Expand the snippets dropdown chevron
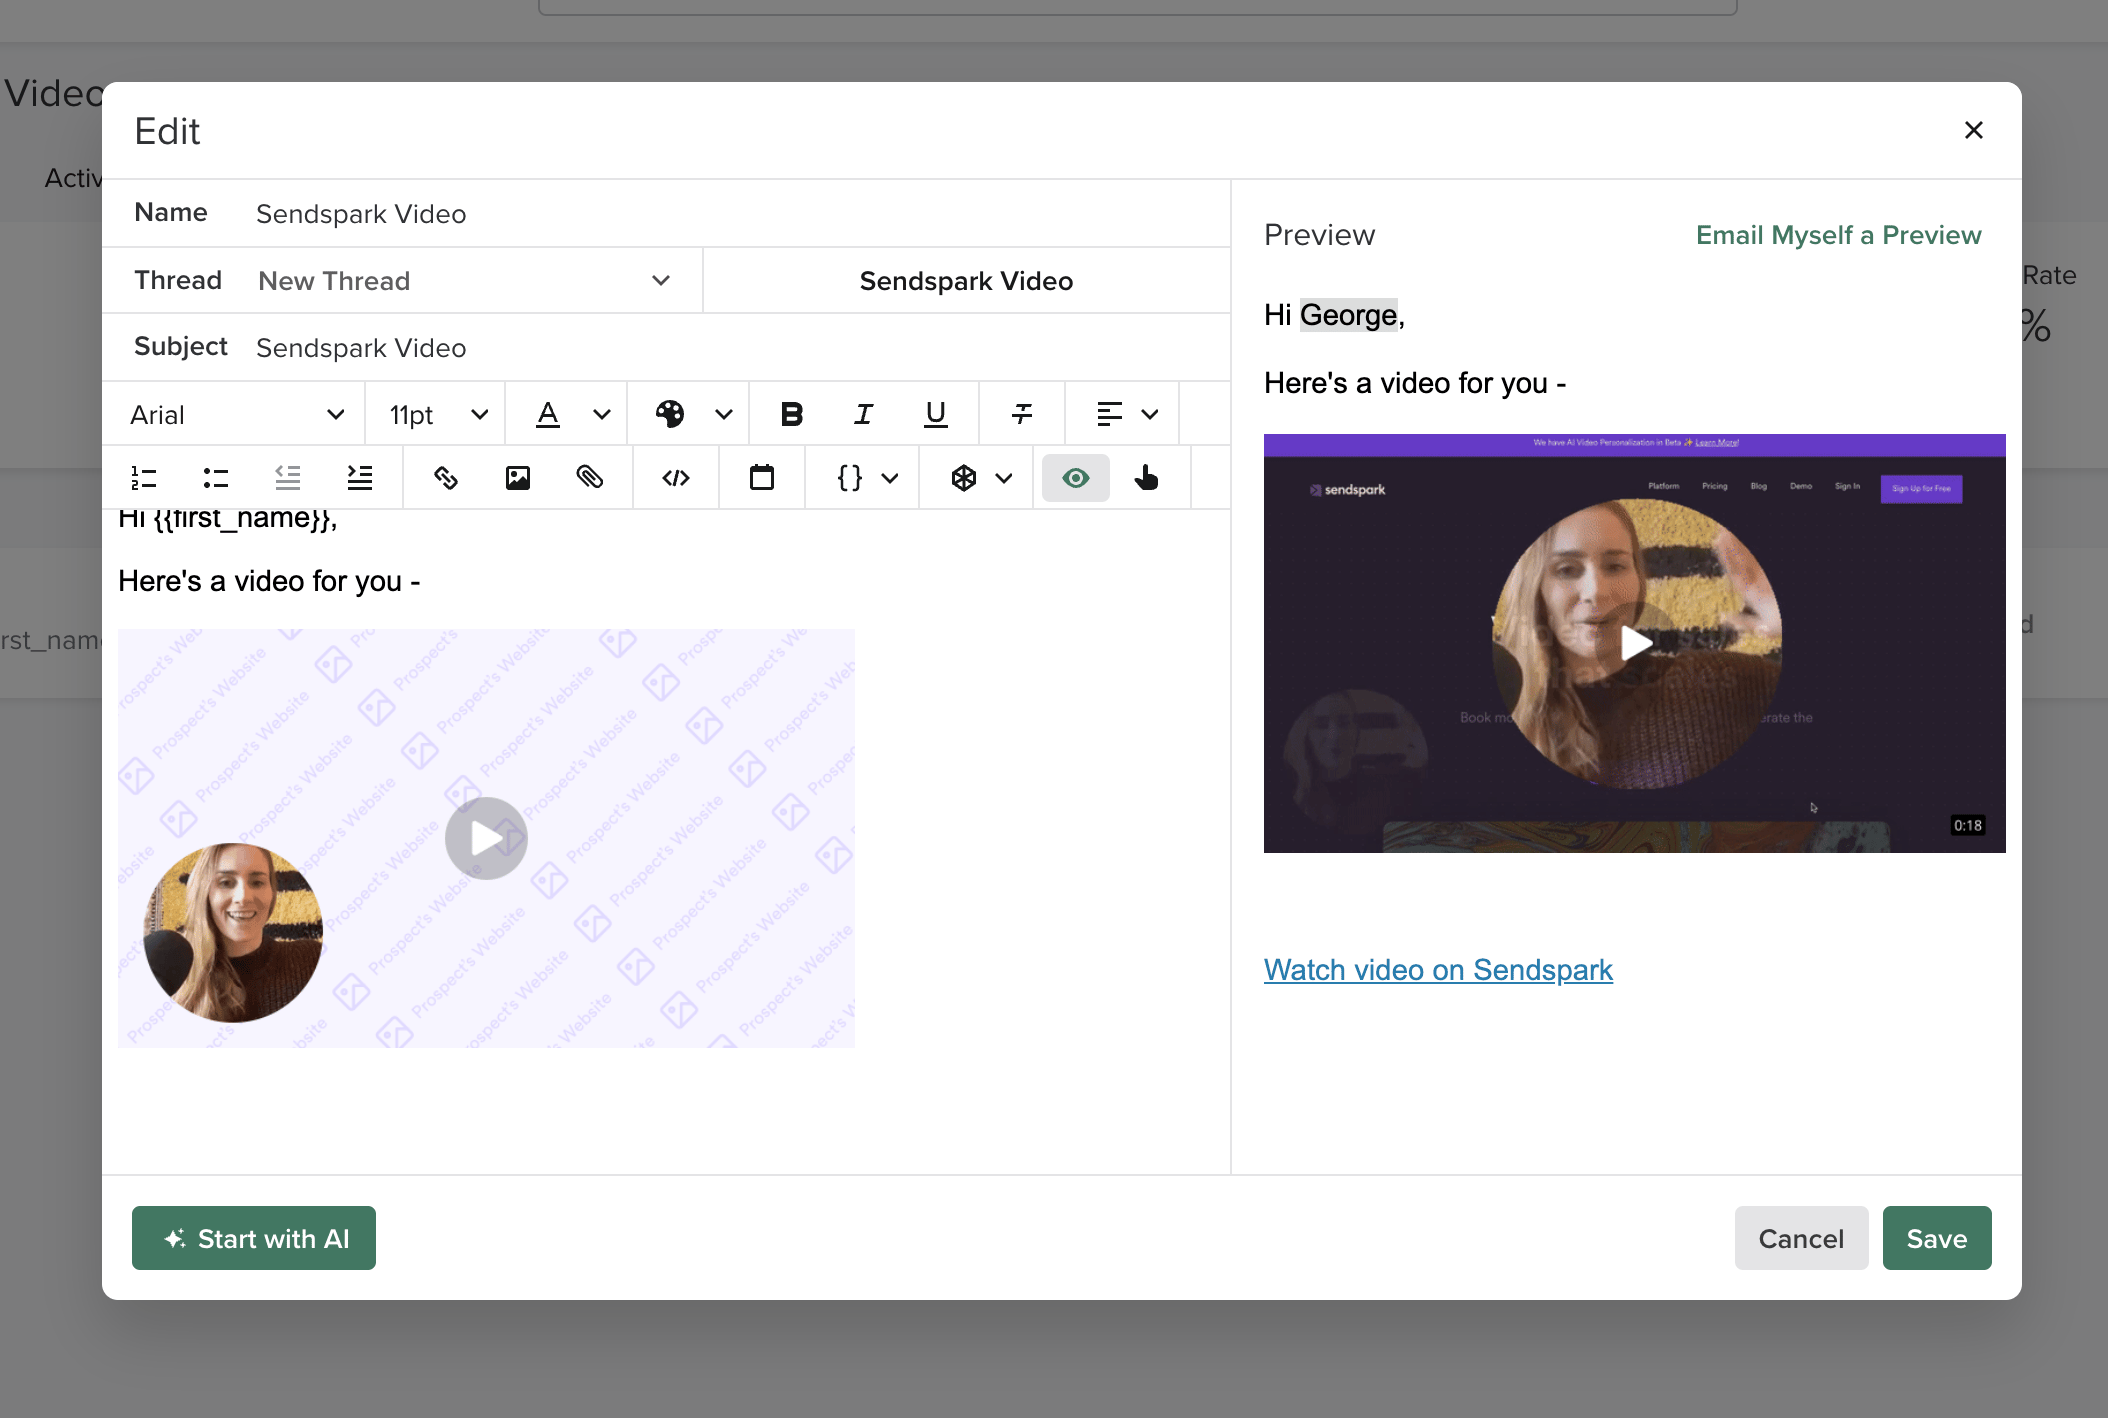The width and height of the screenshot is (2108, 1418). (1004, 478)
